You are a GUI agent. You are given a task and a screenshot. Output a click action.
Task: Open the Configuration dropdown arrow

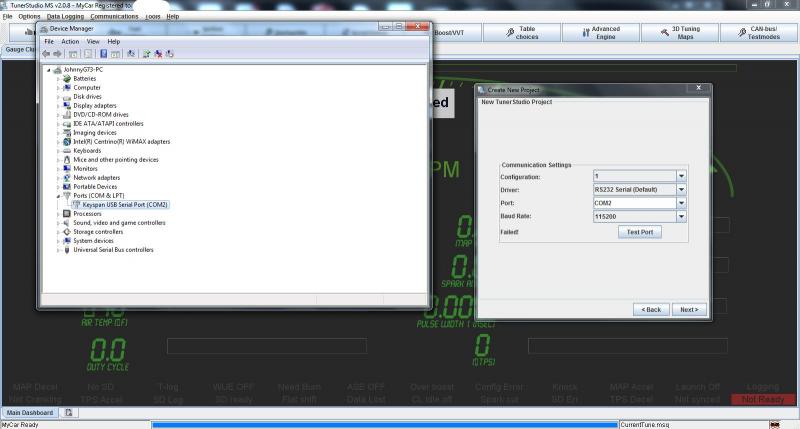681,176
